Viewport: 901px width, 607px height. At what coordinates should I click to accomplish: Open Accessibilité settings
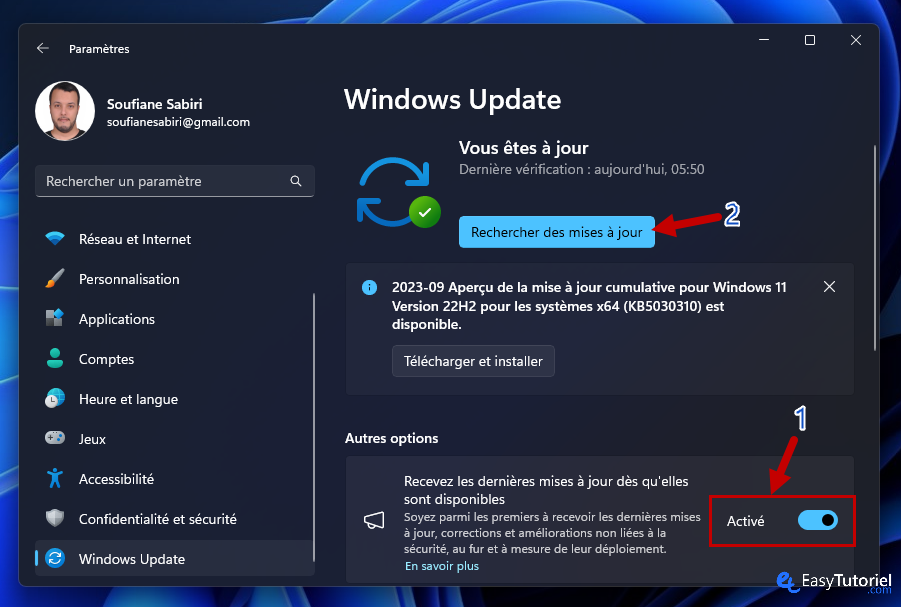pyautogui.click(x=175, y=479)
